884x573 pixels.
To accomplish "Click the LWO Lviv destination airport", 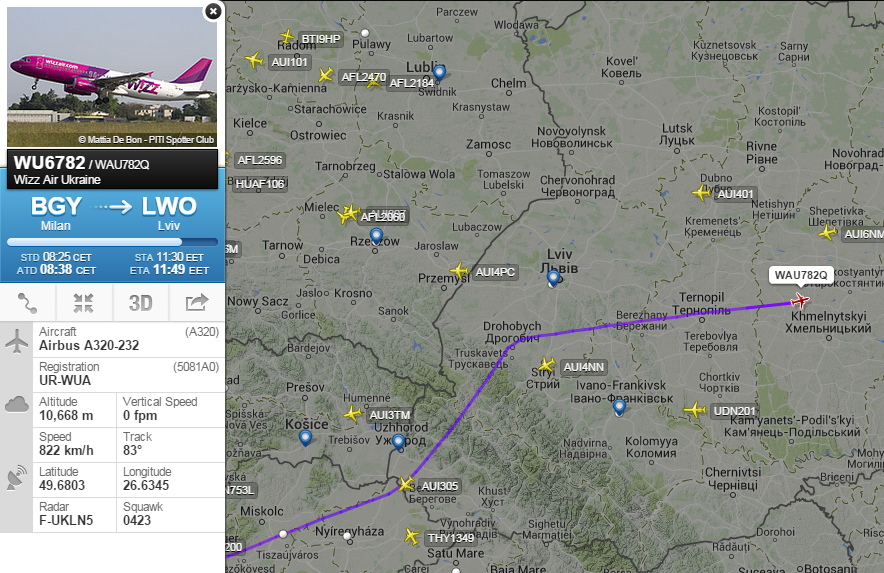I will 169,213.
